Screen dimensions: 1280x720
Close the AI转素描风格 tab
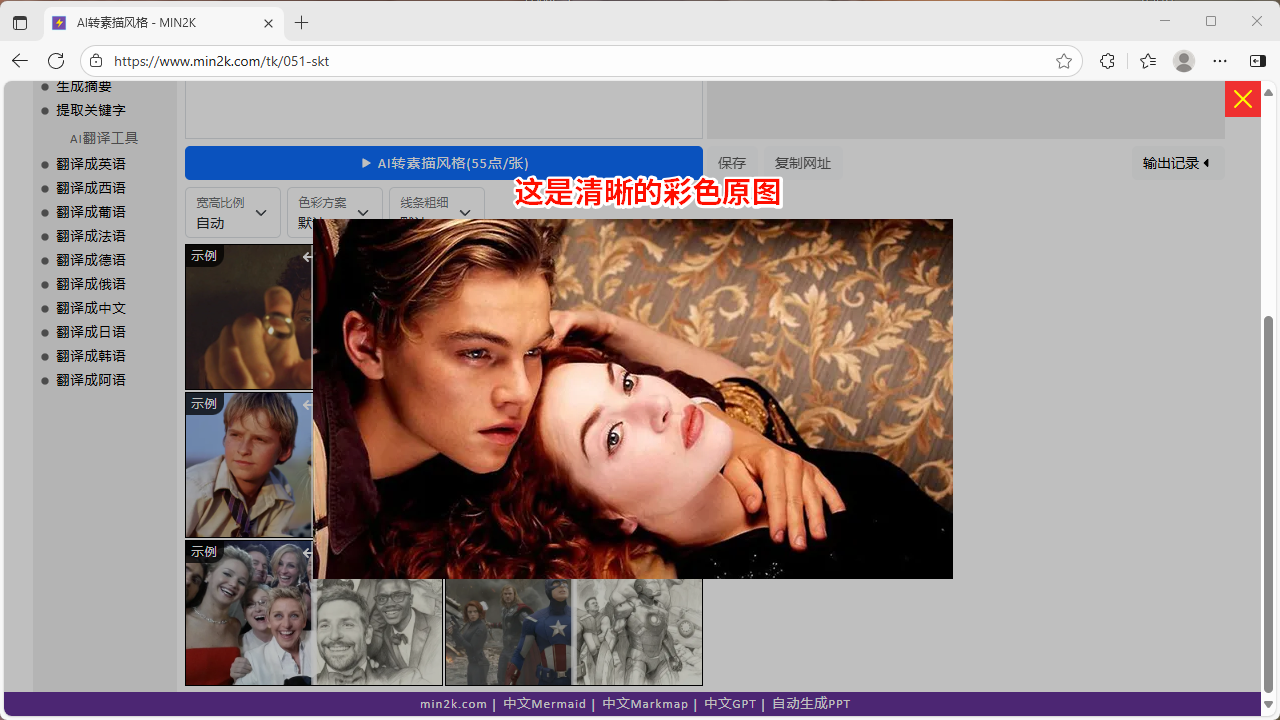click(269, 23)
